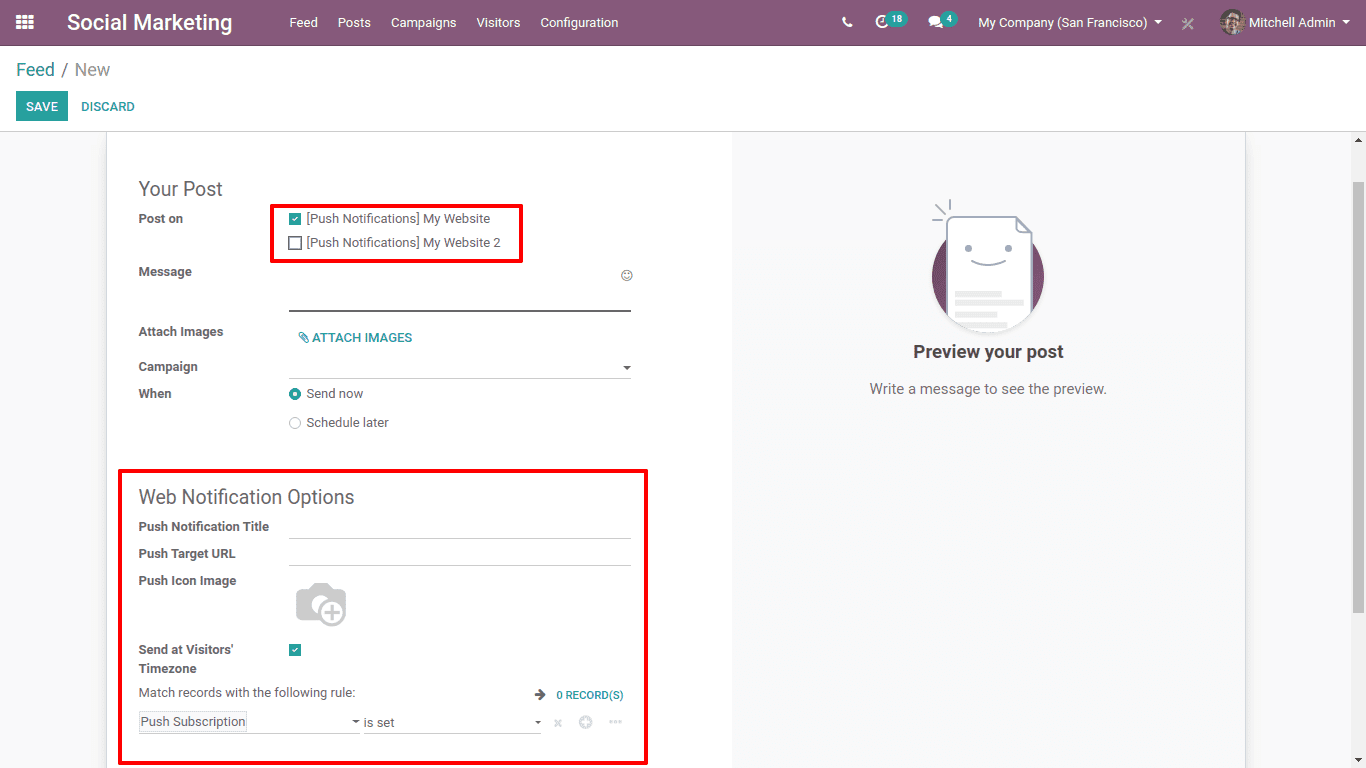Click the page vertical scrollbar

[x=1358, y=398]
